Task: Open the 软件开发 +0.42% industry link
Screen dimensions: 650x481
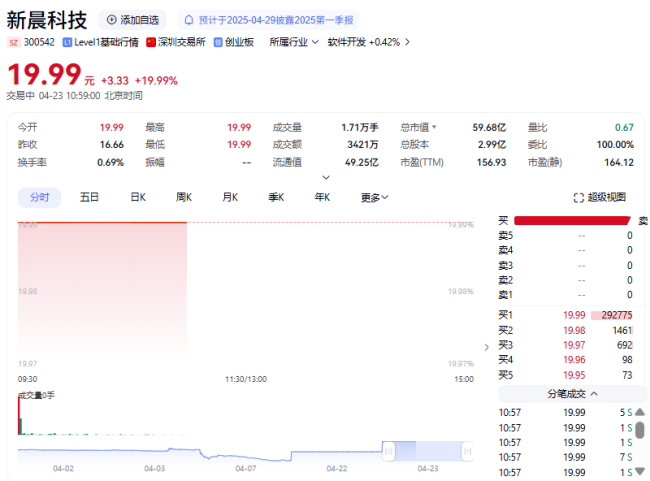Action: coord(363,42)
